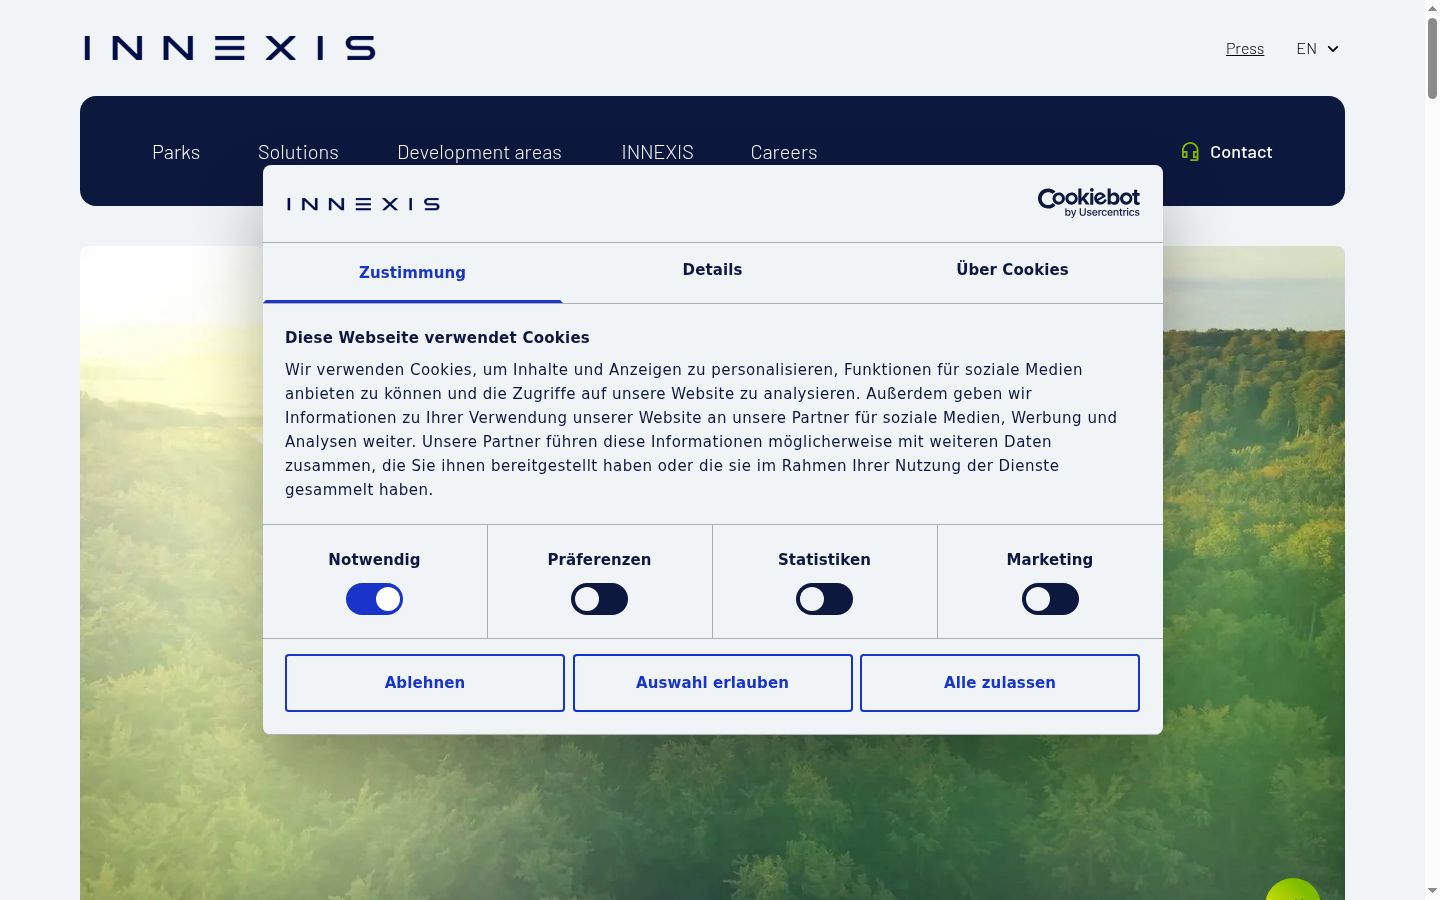Switch to the Zustimmung tab
The width and height of the screenshot is (1440, 900).
[x=412, y=272]
